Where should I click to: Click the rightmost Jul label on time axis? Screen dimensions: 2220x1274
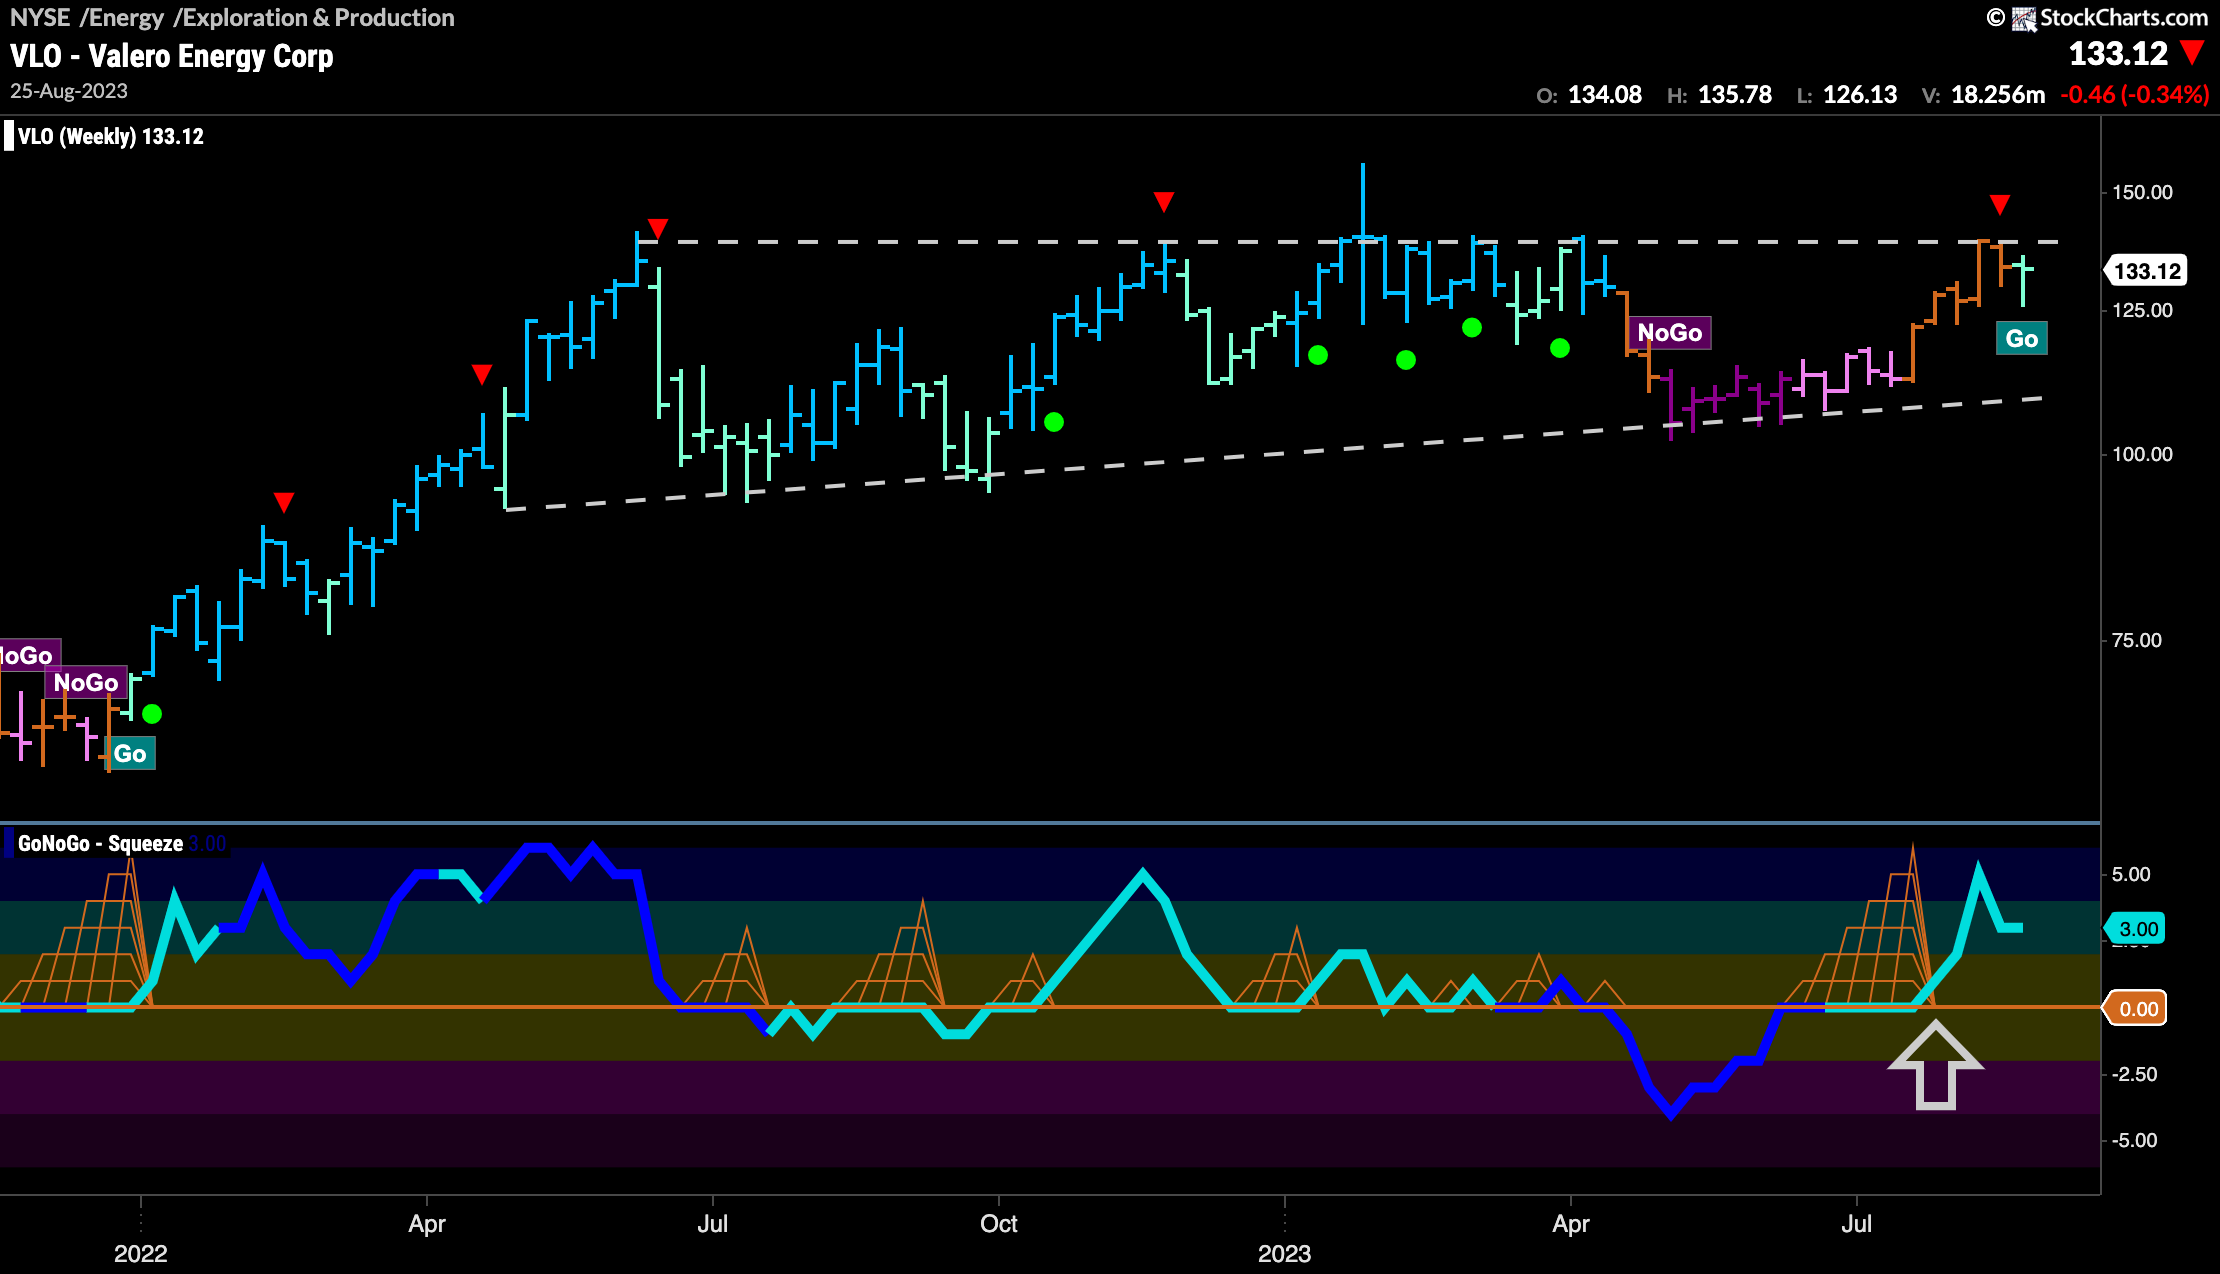point(1856,1224)
